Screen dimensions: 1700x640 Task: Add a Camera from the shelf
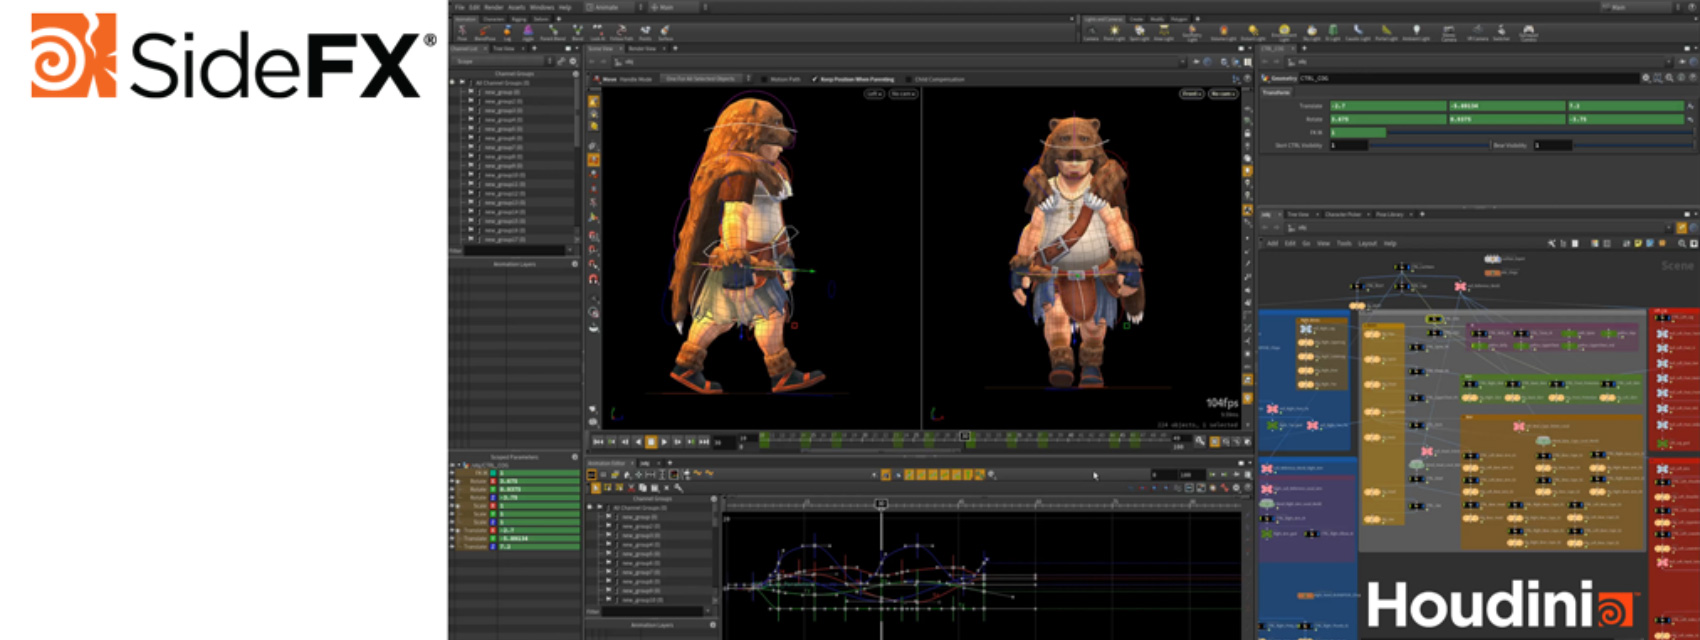(1090, 32)
